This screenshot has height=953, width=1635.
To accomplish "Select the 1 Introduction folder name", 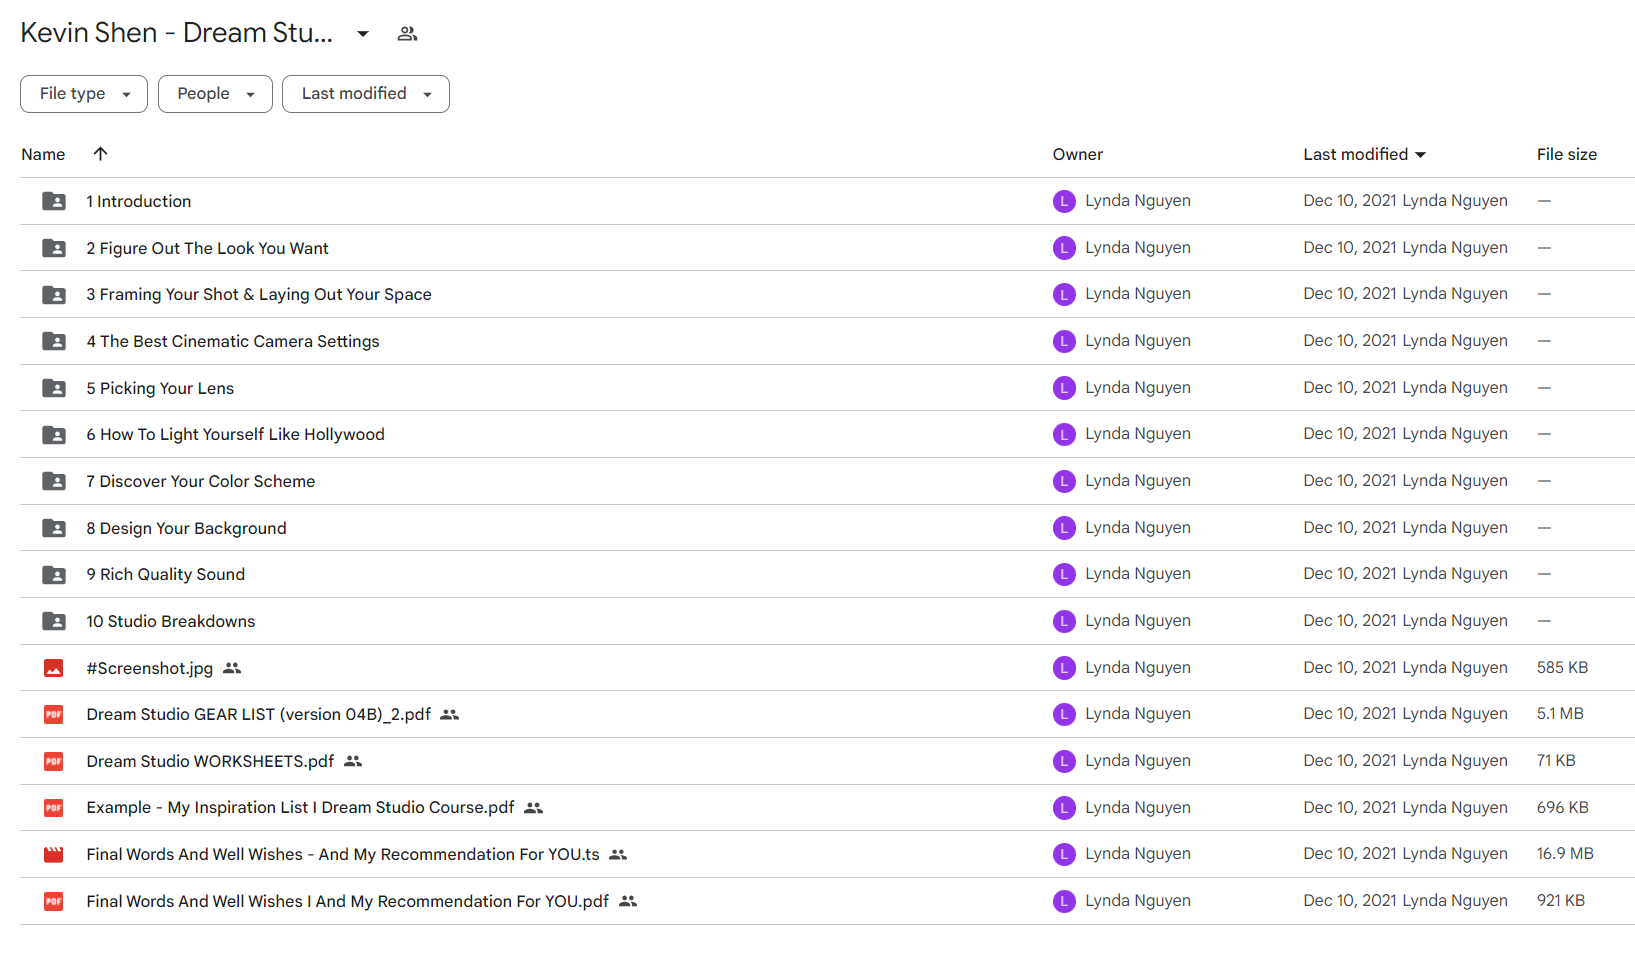I will point(139,201).
